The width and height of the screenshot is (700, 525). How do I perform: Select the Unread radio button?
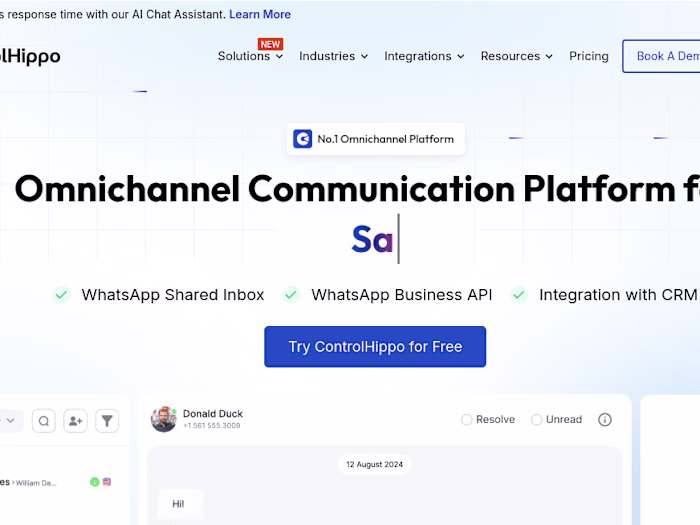537,420
